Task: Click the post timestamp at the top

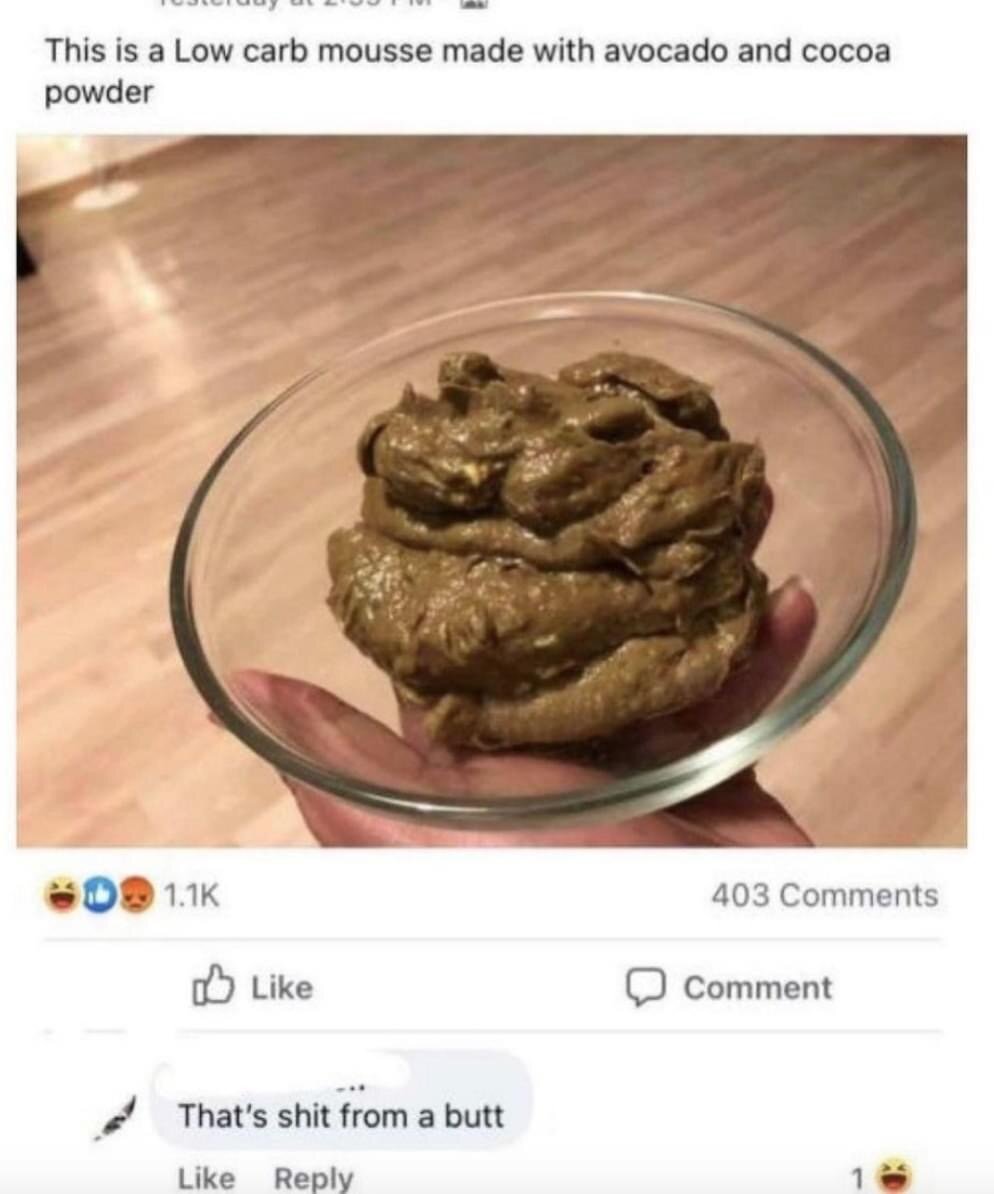Action: click(305, 4)
